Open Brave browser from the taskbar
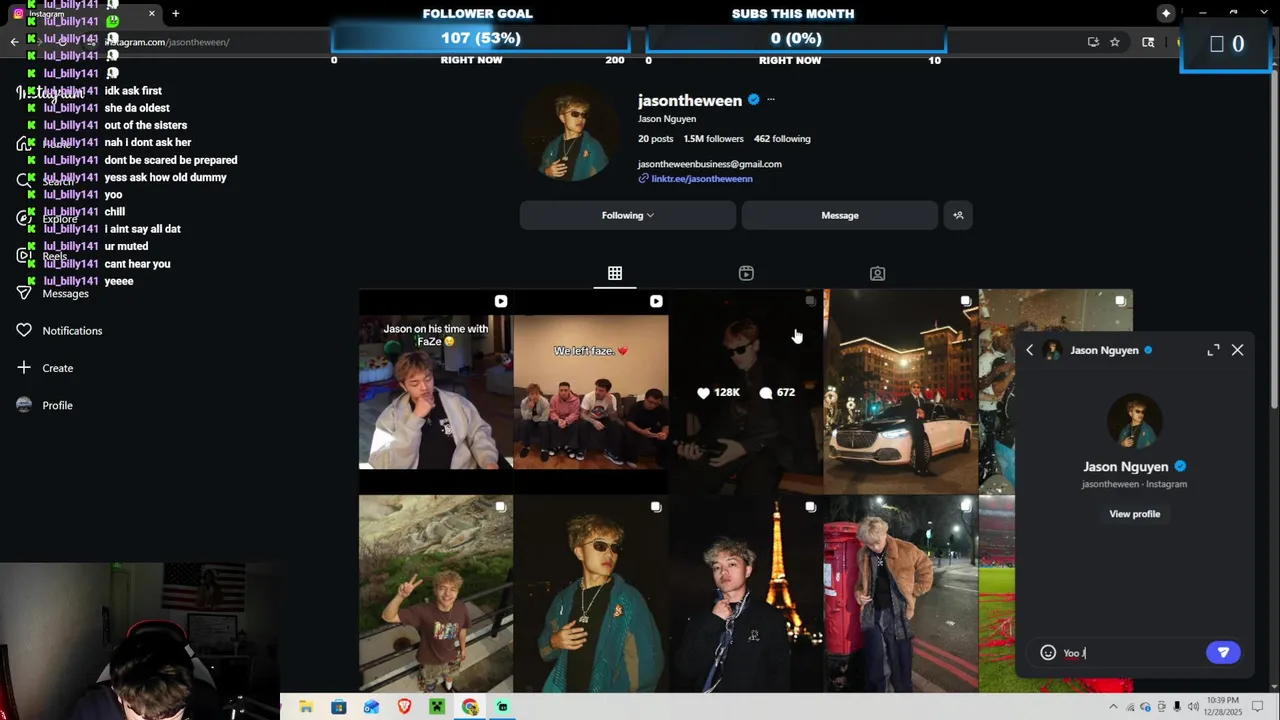 pos(404,707)
